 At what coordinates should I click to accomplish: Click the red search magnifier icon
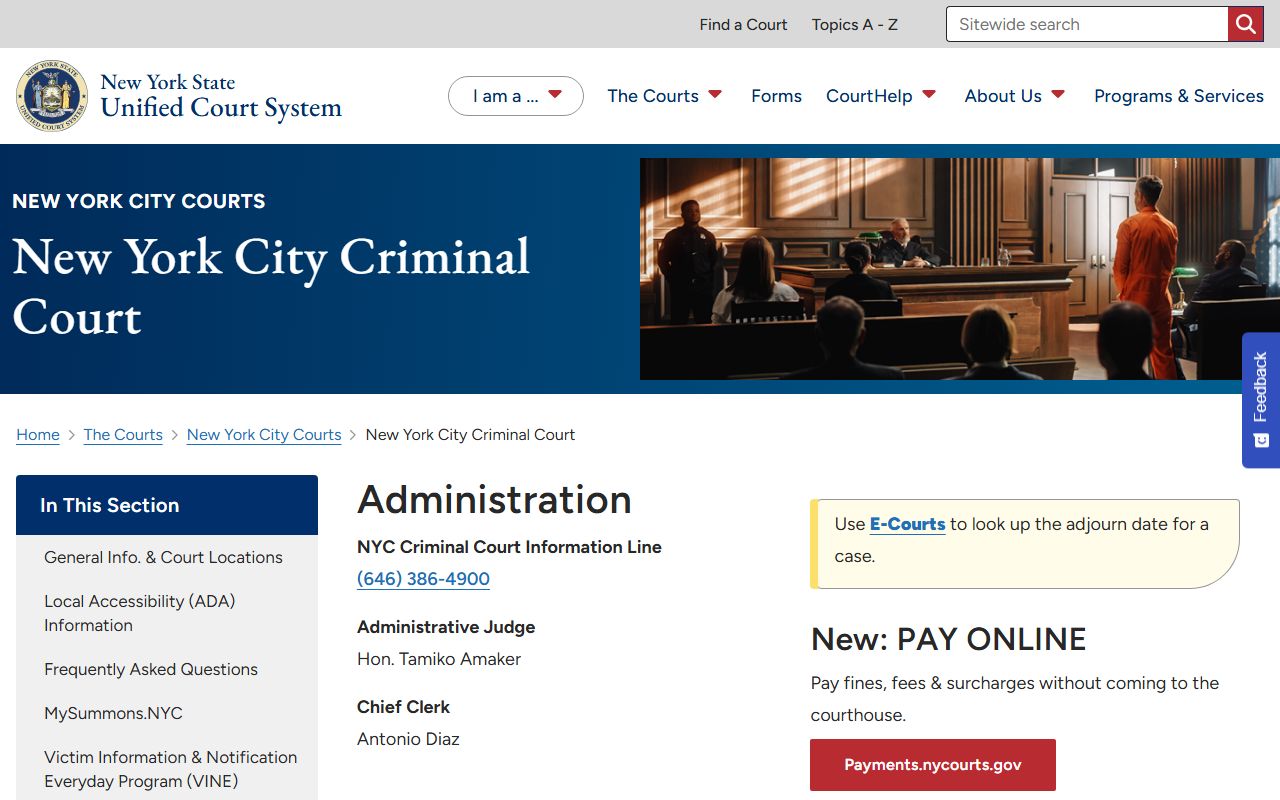pos(1245,24)
